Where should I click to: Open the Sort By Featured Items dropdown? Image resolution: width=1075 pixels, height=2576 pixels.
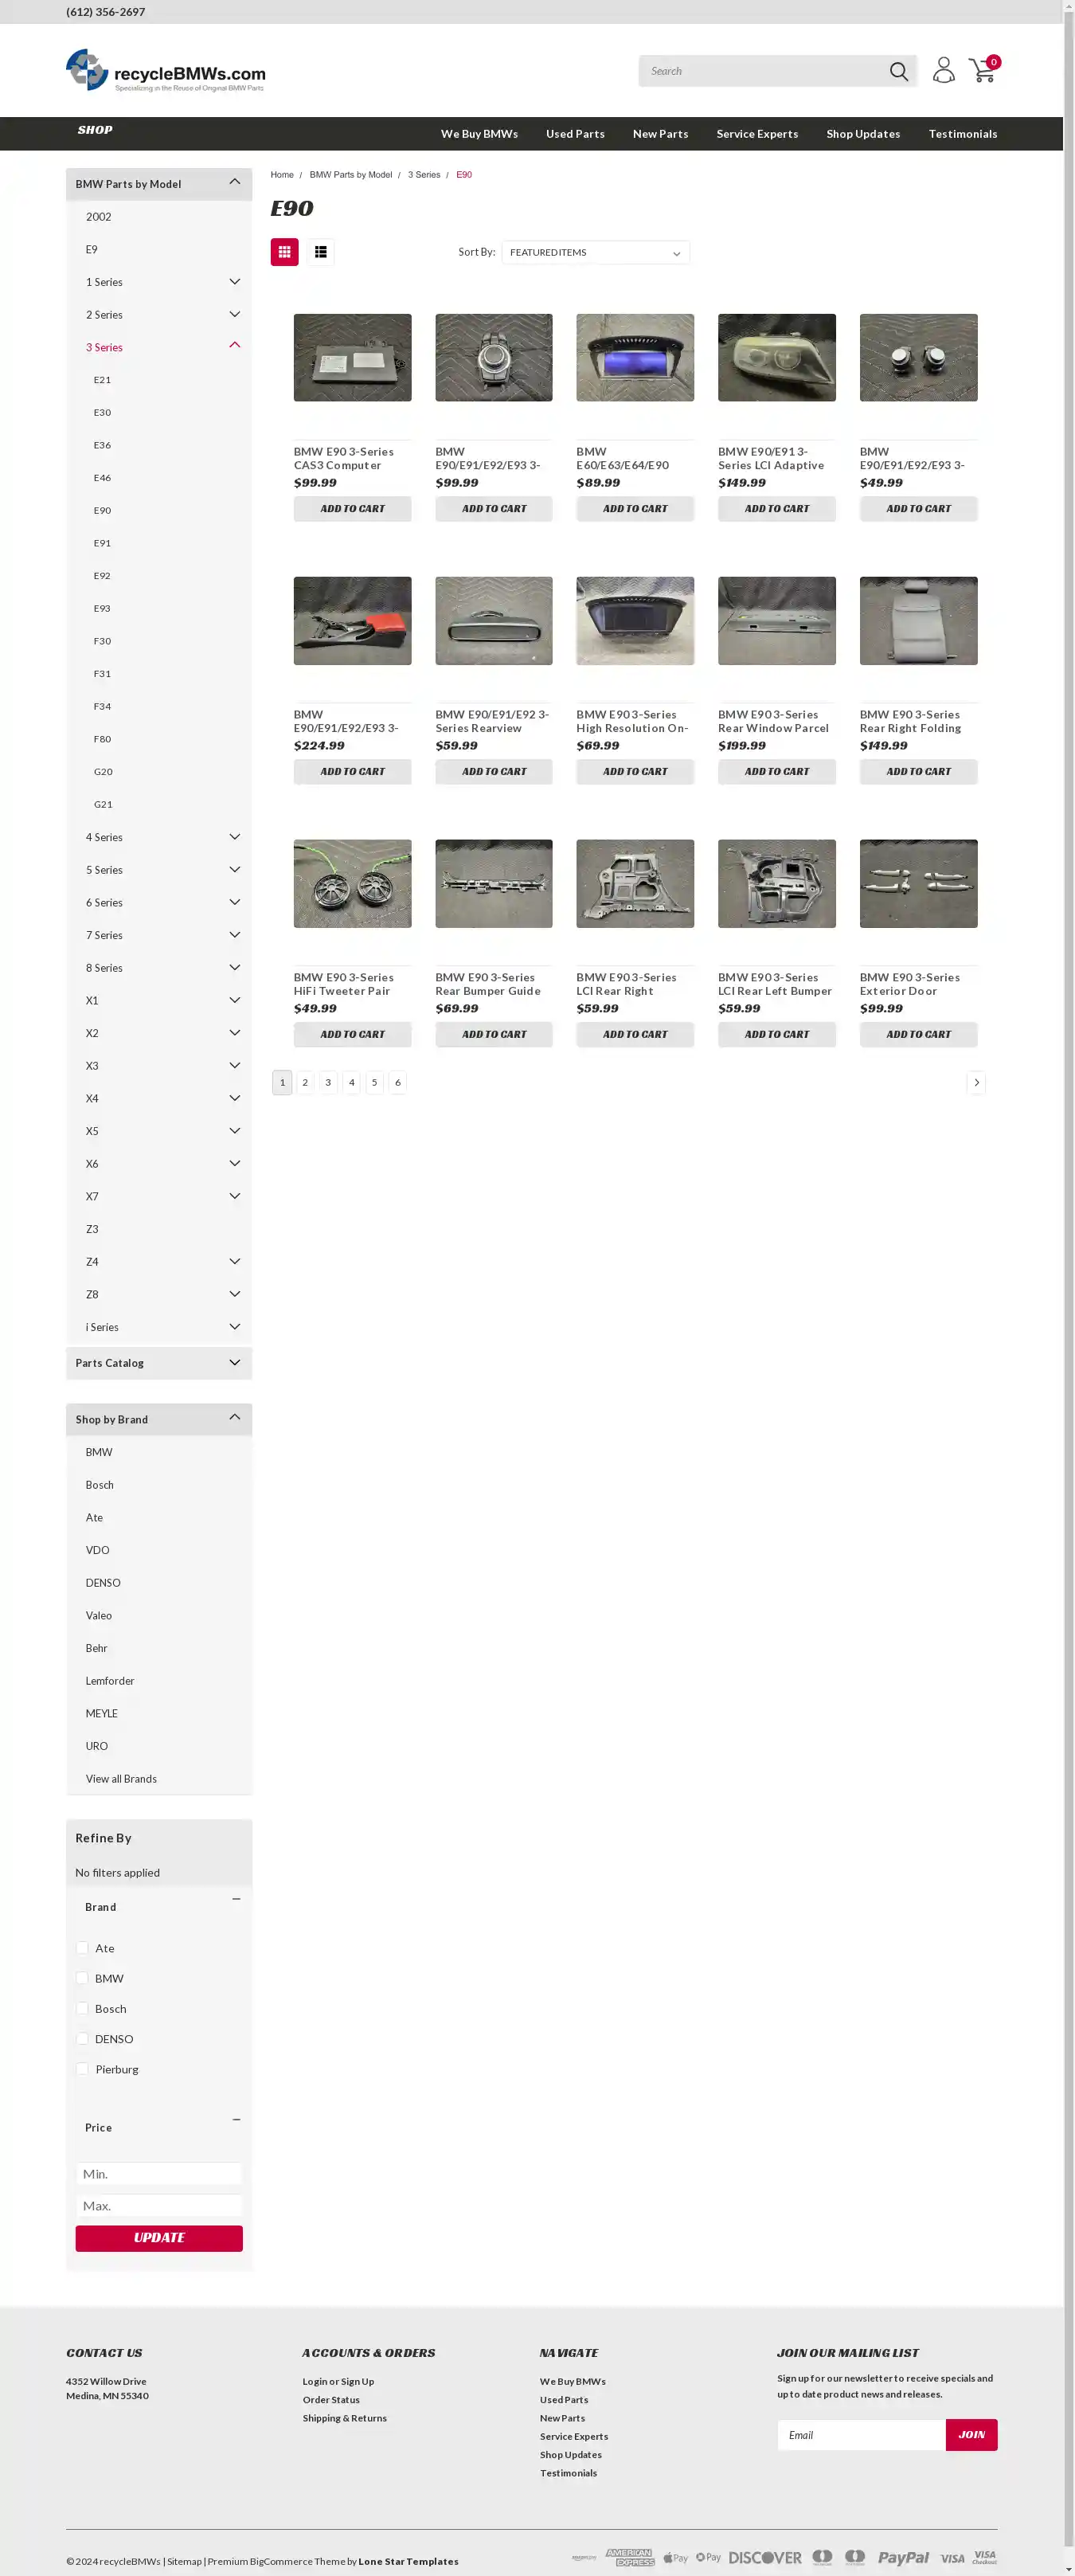click(595, 252)
